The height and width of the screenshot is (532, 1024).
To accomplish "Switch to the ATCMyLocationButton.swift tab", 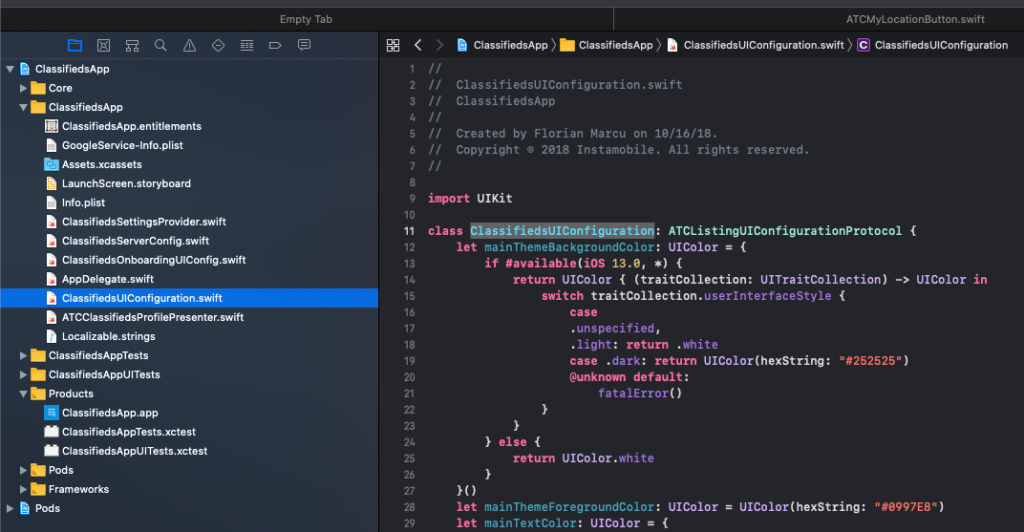I will (x=915, y=20).
